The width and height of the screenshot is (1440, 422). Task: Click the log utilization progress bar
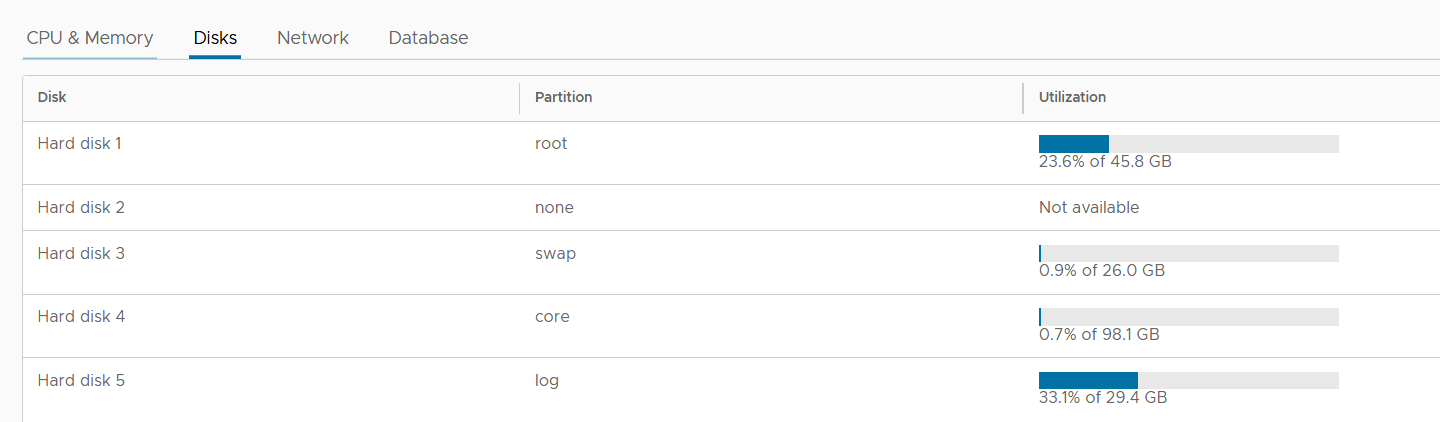click(x=1188, y=381)
